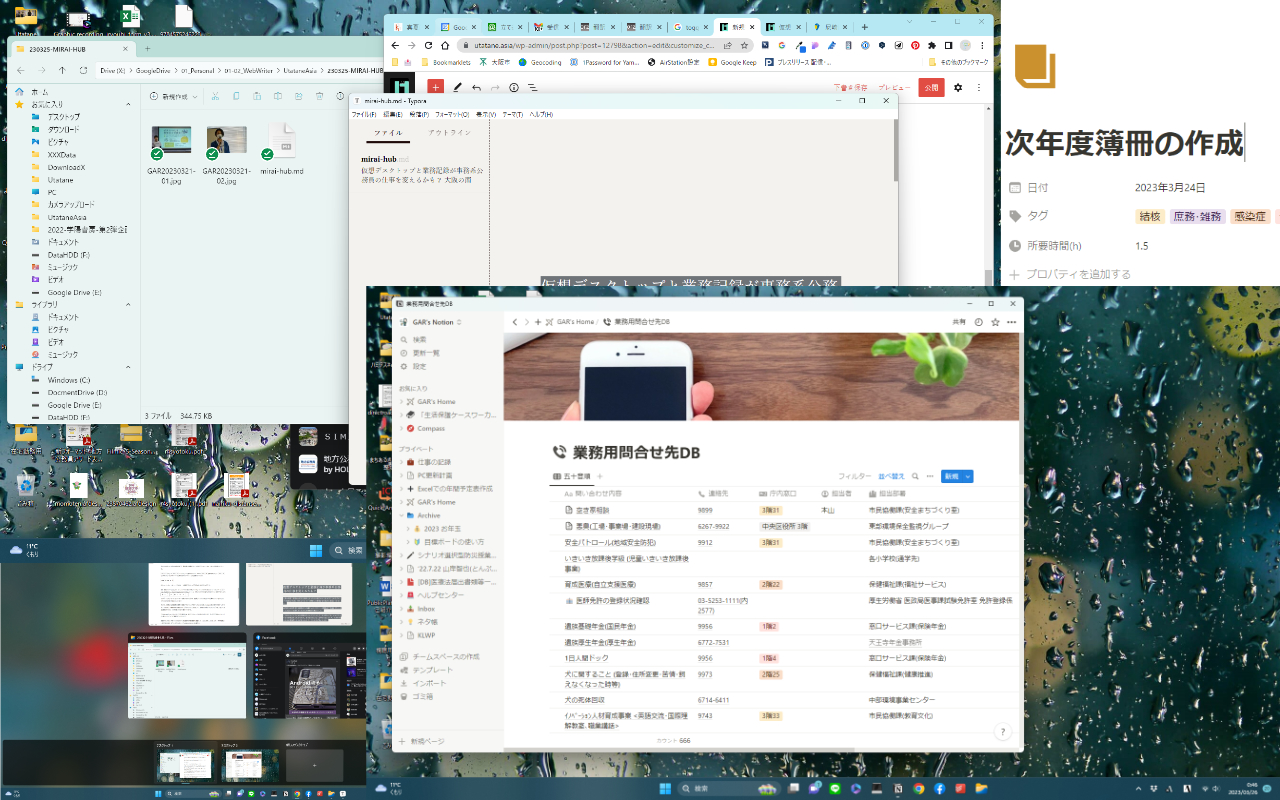Switch to the toqu Chrome tab
This screenshot has height=800, width=1280.
coord(691,27)
